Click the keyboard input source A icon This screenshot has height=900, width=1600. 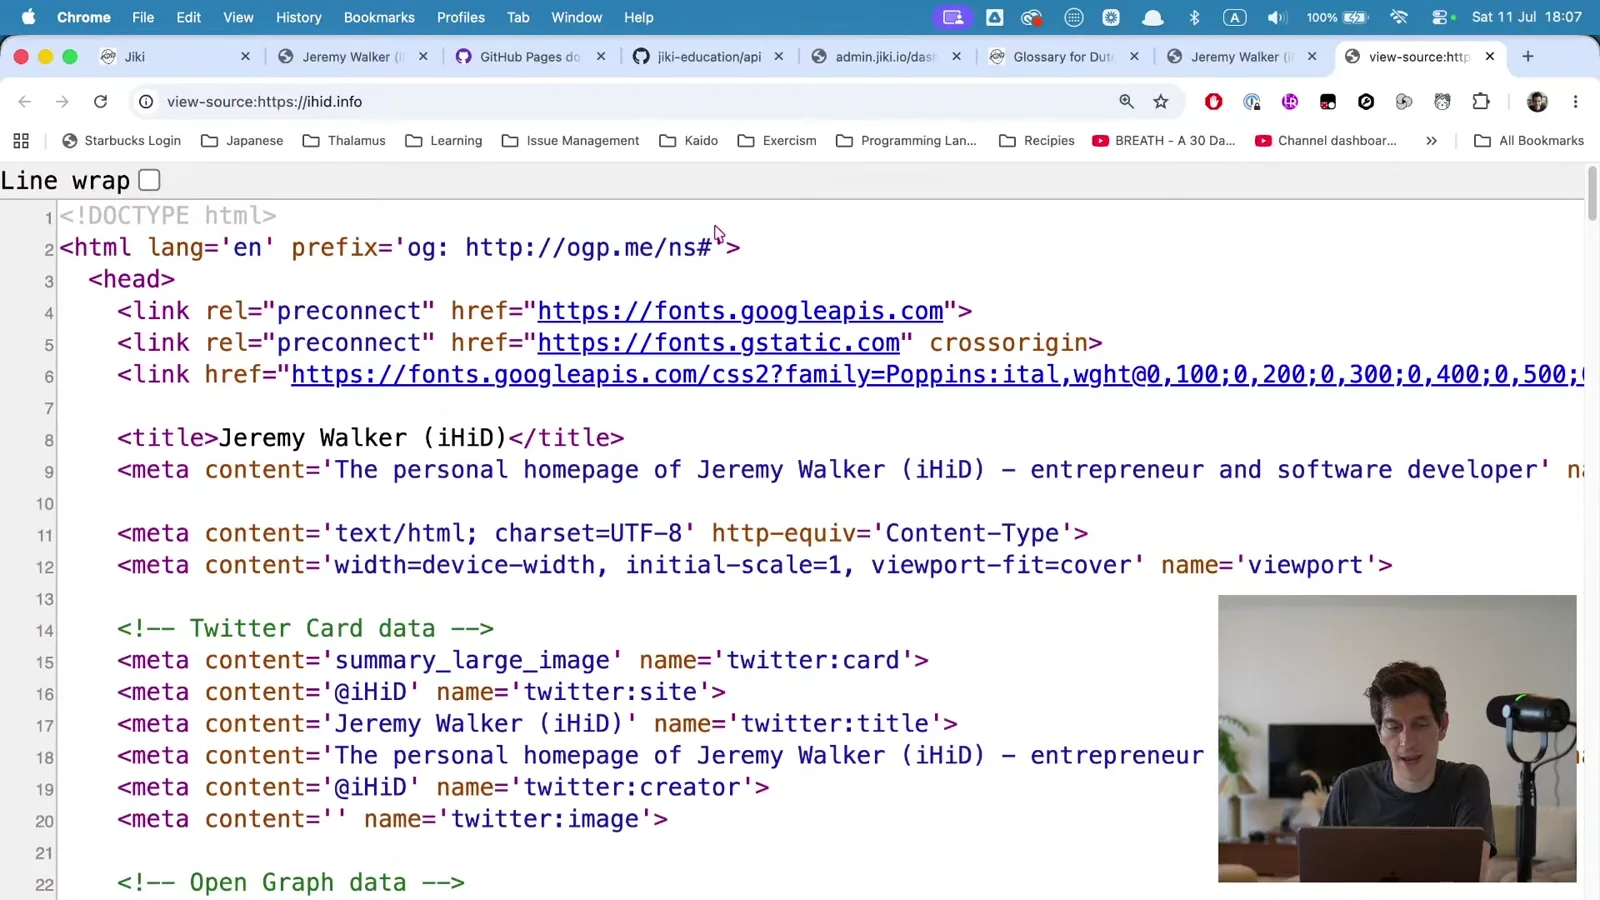coord(1234,17)
